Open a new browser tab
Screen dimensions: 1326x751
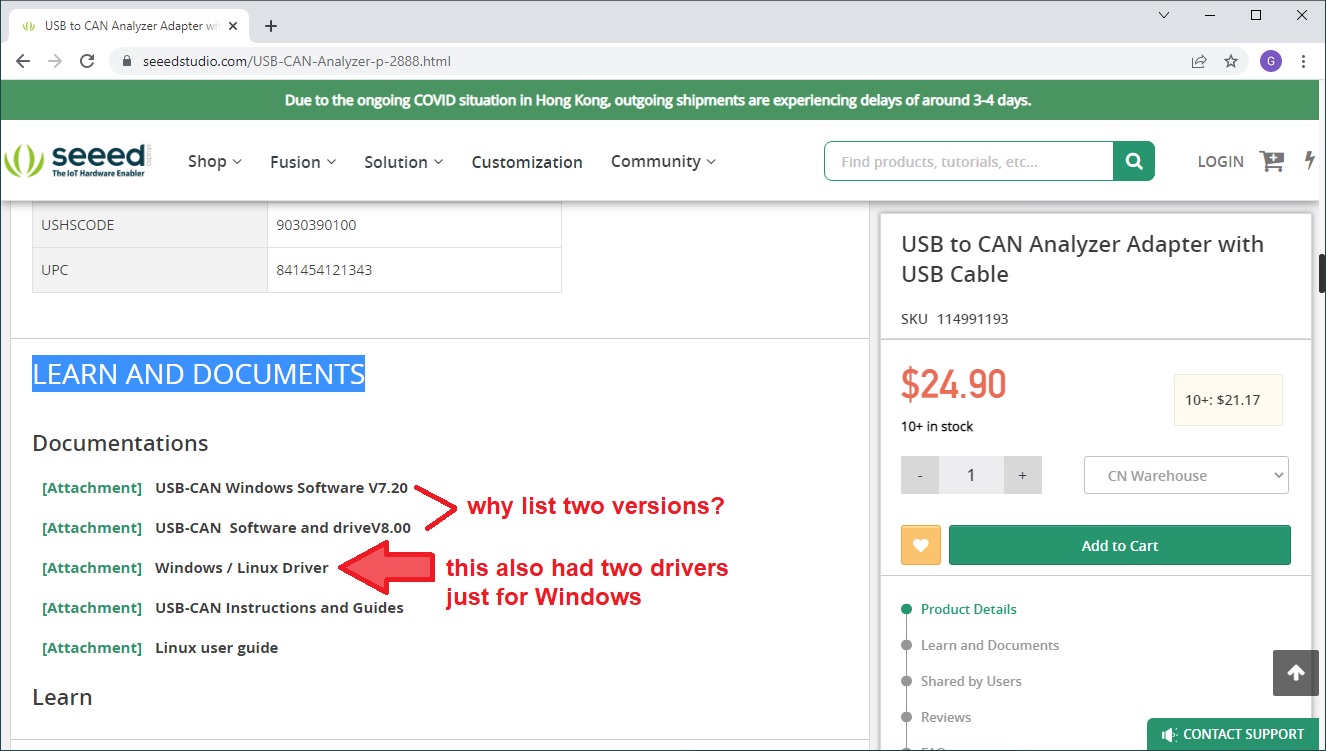click(270, 26)
